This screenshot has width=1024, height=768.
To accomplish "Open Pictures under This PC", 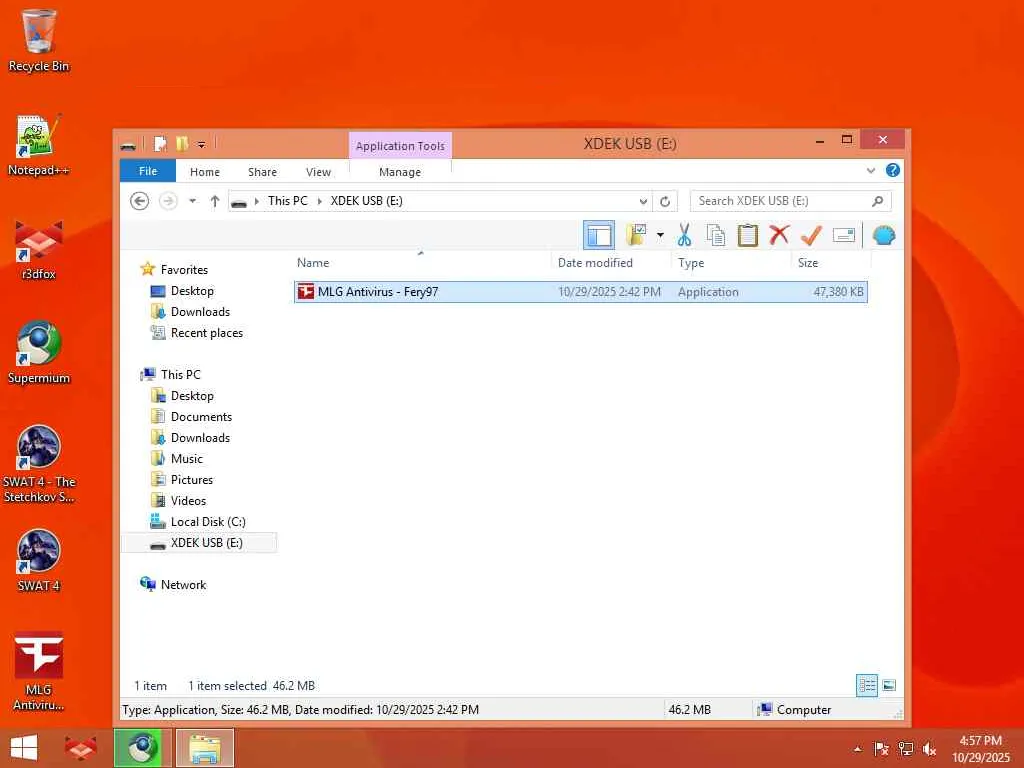I will point(191,479).
